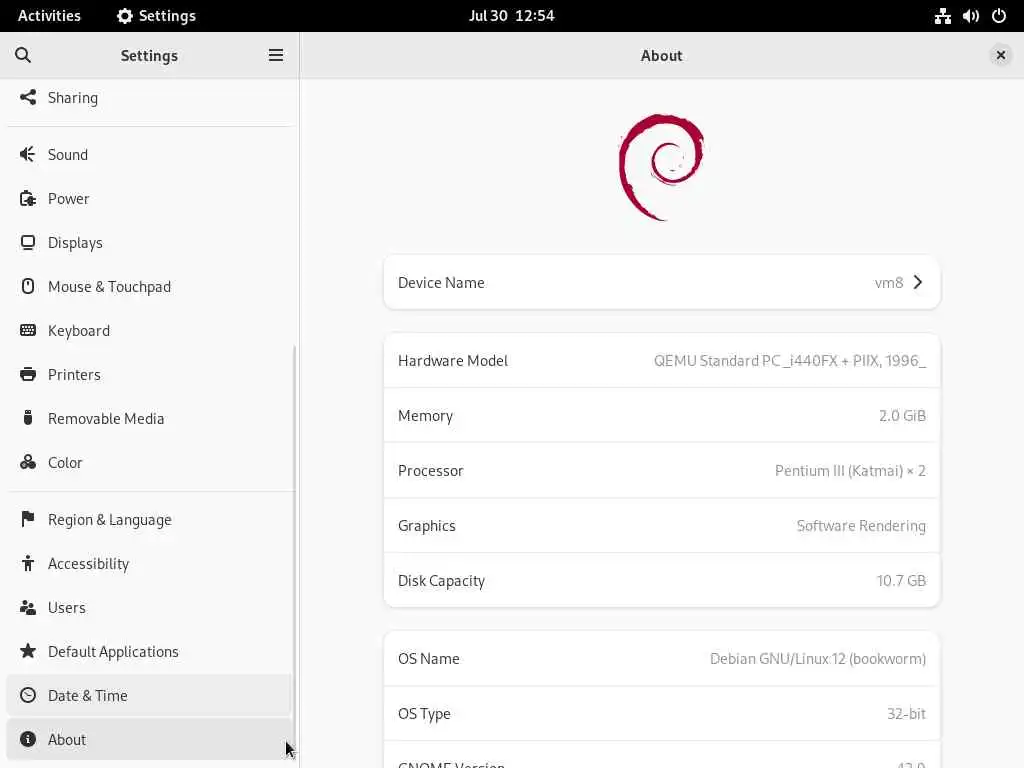Open the clock showing Jul 30 12:54
The image size is (1024, 768).
coord(511,16)
